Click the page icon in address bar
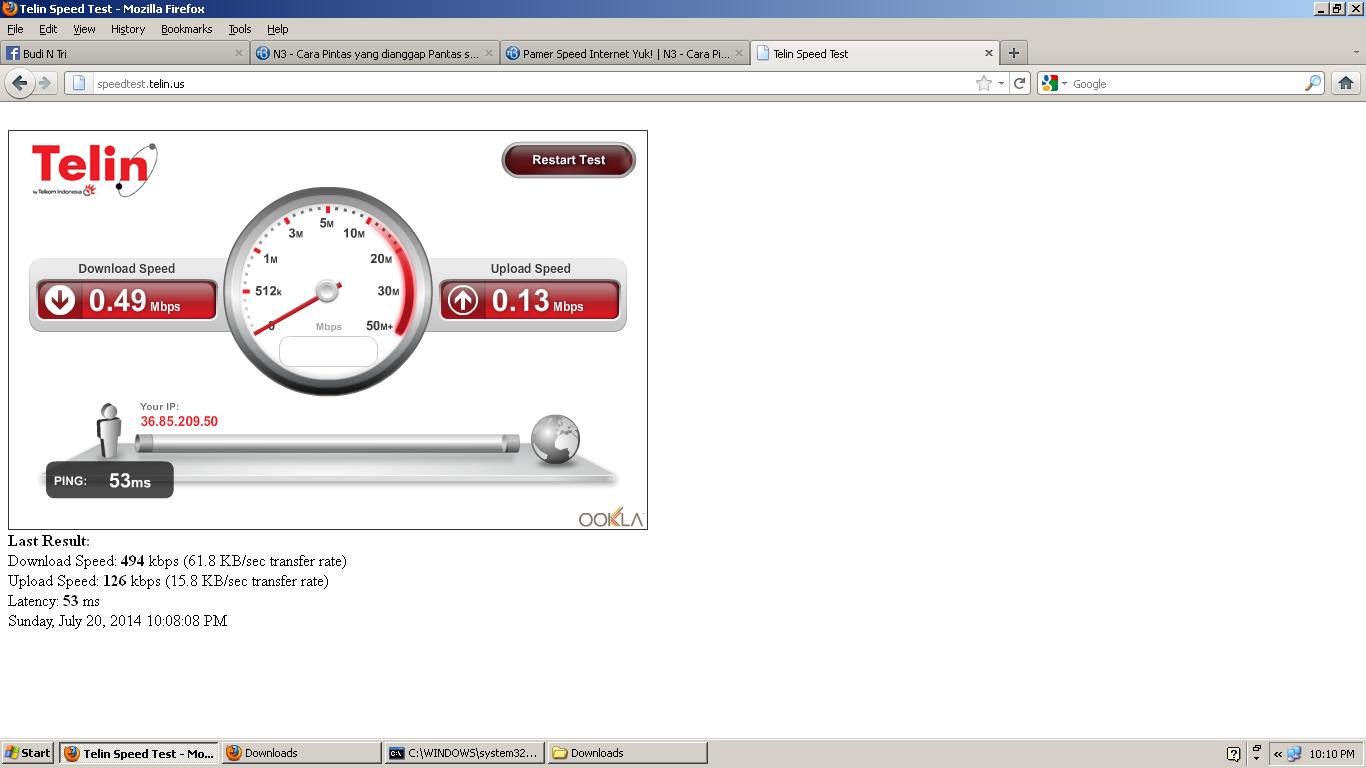Viewport: 1366px width, 768px height. (80, 84)
